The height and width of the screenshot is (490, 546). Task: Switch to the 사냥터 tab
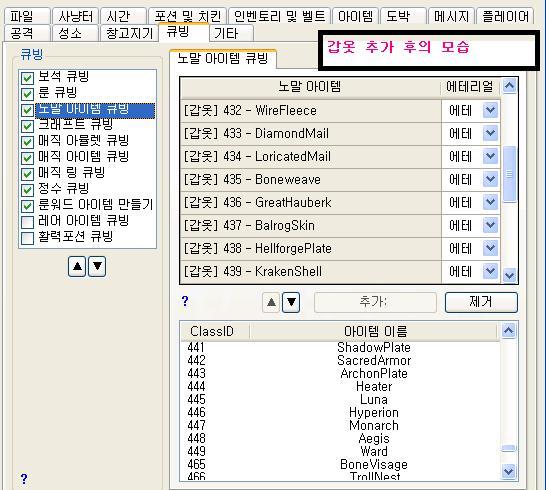[x=75, y=16]
